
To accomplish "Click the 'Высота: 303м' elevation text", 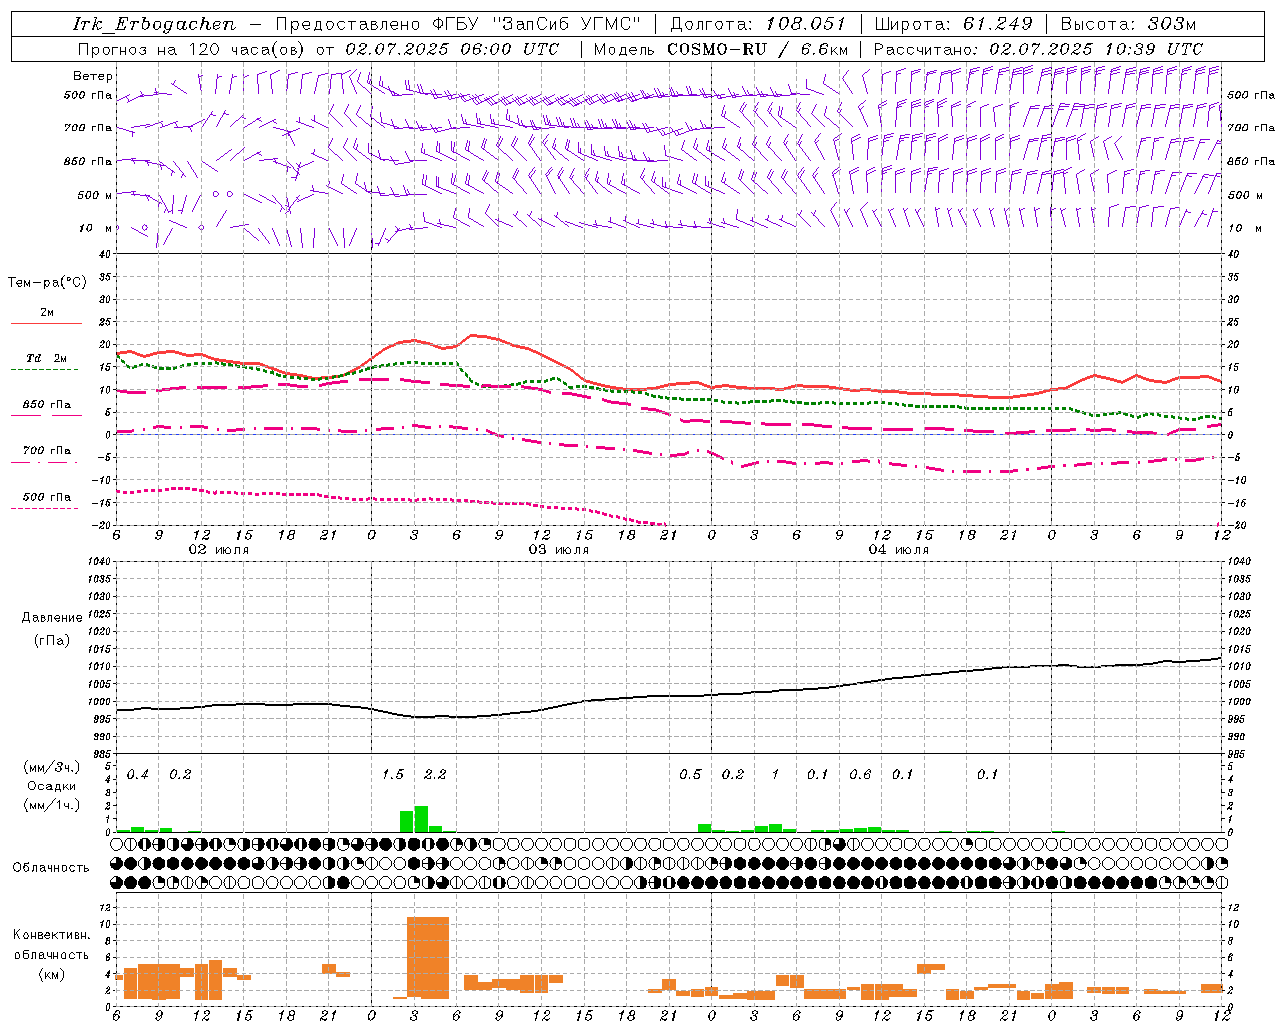I will 1128,24.
